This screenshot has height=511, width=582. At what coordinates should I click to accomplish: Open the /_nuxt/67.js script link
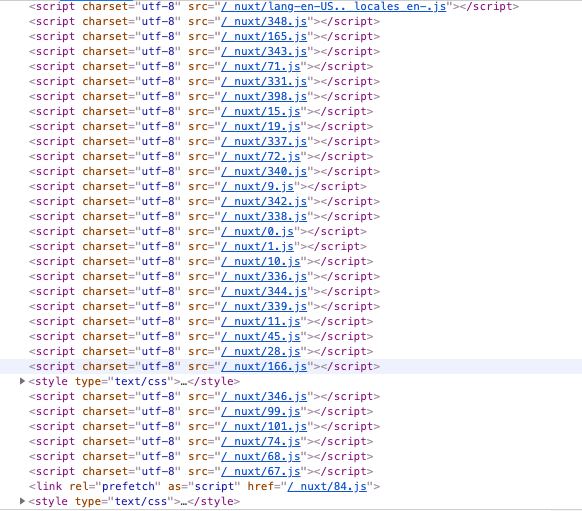(x=261, y=471)
